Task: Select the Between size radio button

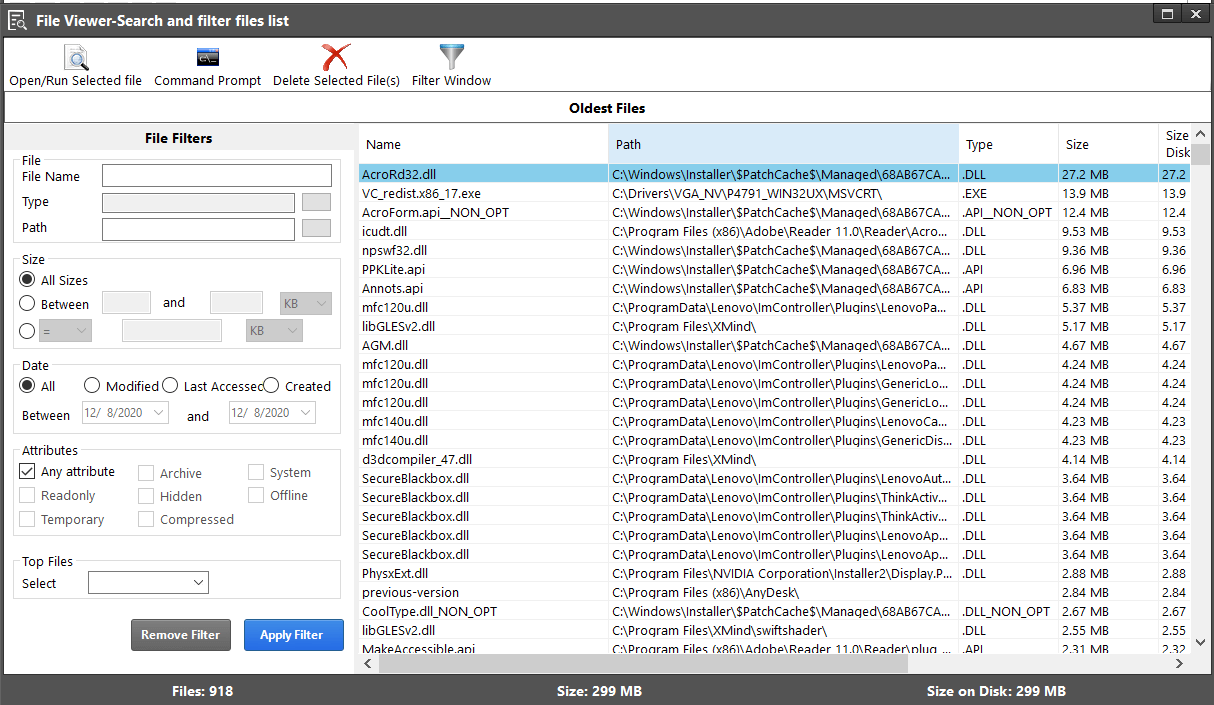Action: [x=28, y=304]
